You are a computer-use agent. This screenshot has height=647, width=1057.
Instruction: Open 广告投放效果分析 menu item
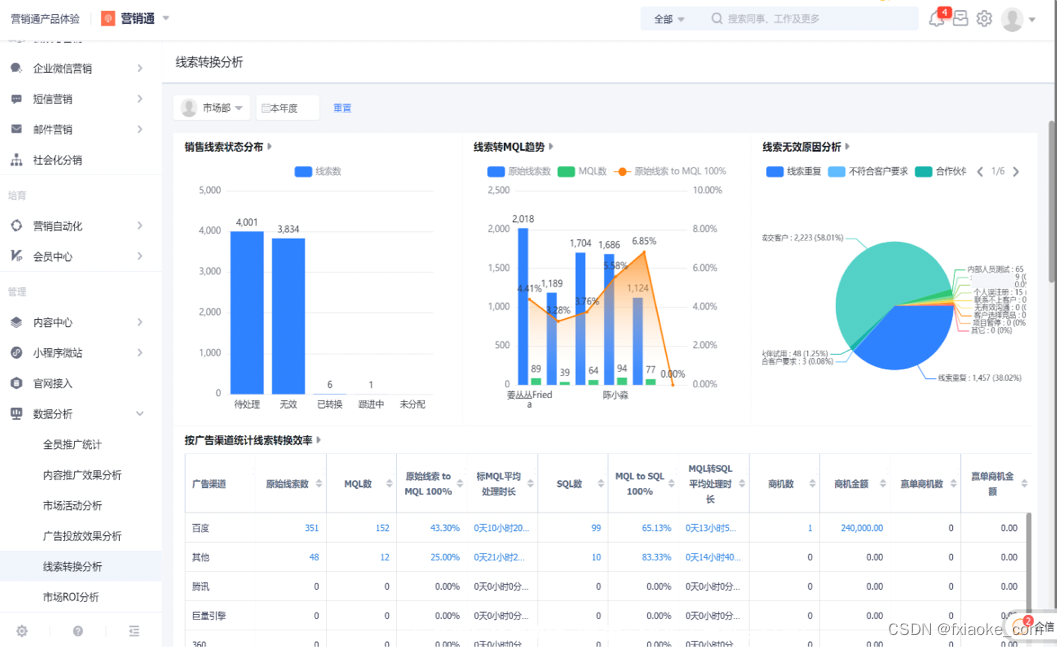[x=82, y=536]
